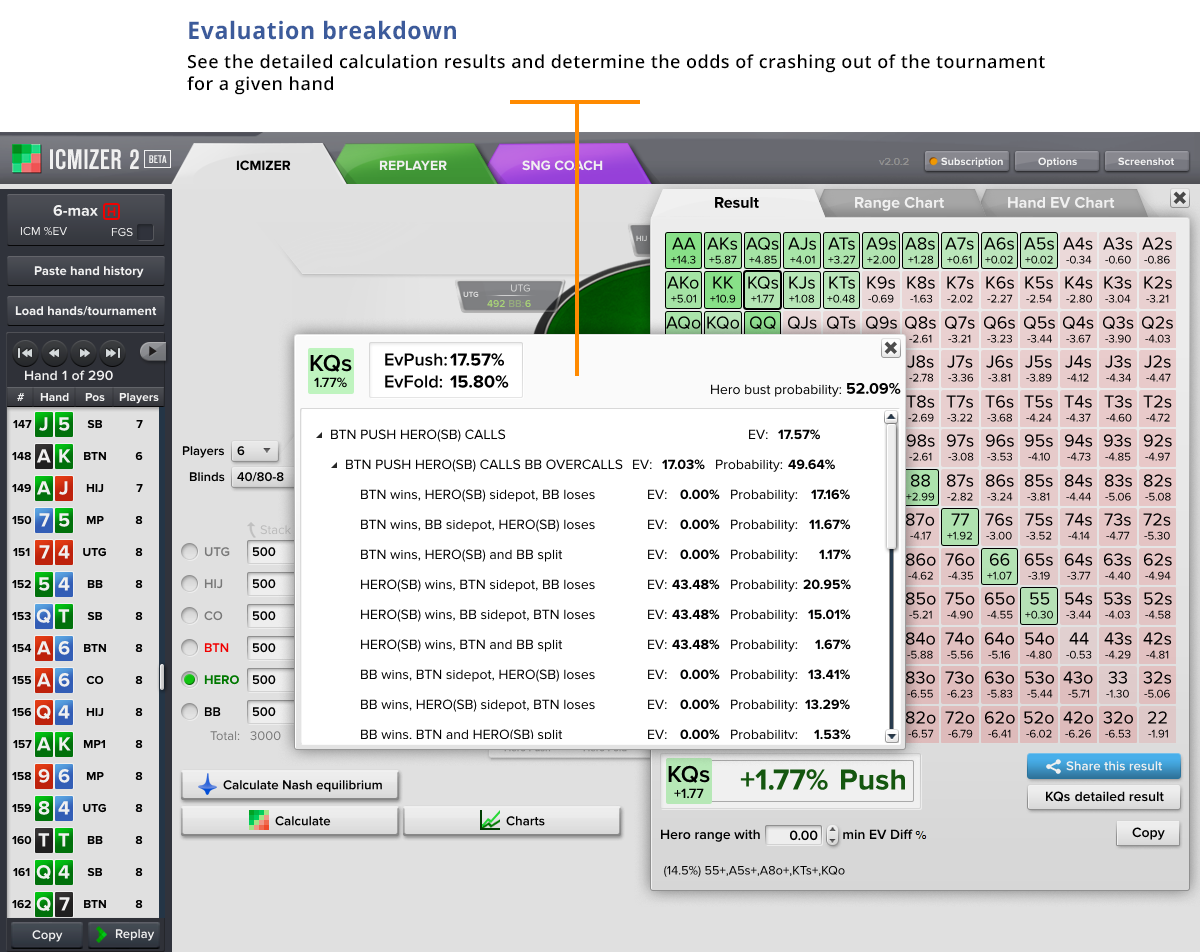The image size is (1200, 952).
Task: Select hand 160 TT row
Action: point(82,840)
